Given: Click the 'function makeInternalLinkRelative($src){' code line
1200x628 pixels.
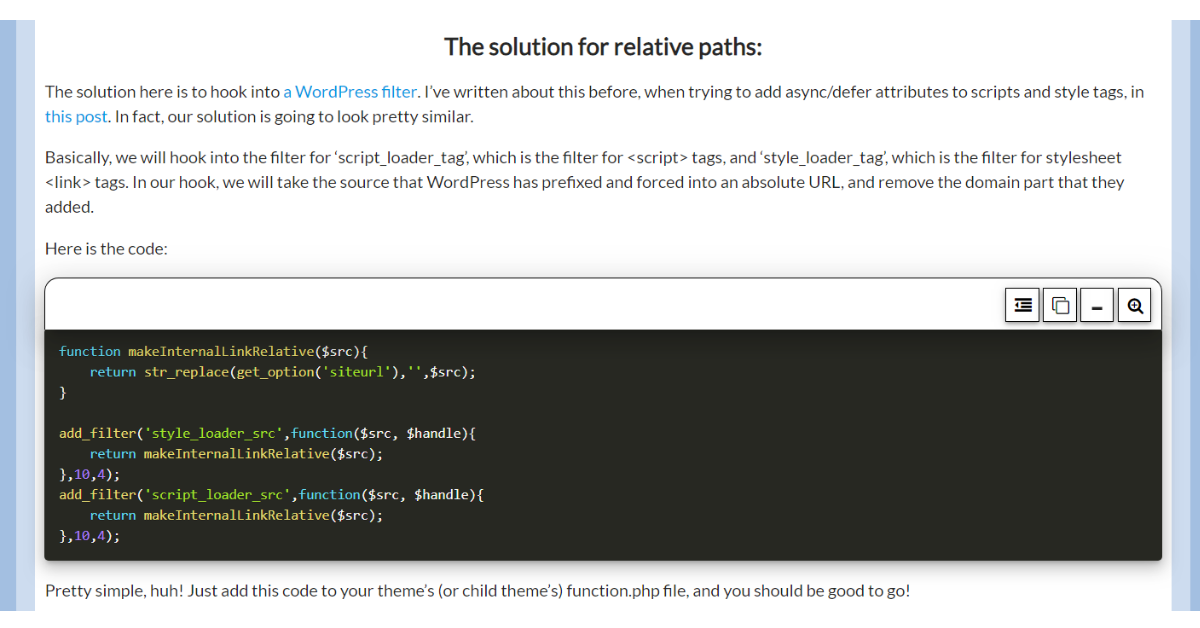Looking at the screenshot, I should (214, 351).
